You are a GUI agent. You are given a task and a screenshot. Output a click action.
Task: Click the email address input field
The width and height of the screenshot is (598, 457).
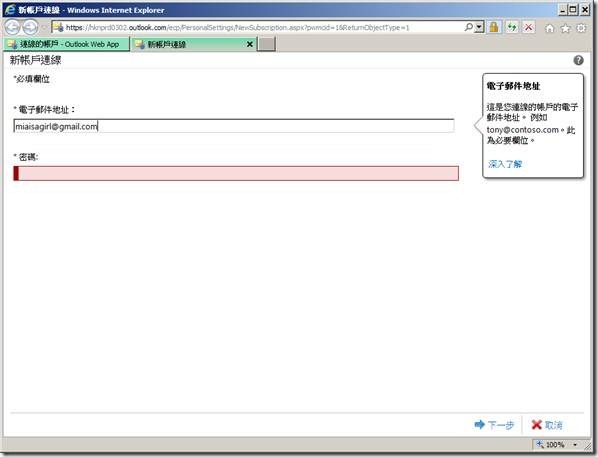[234, 126]
